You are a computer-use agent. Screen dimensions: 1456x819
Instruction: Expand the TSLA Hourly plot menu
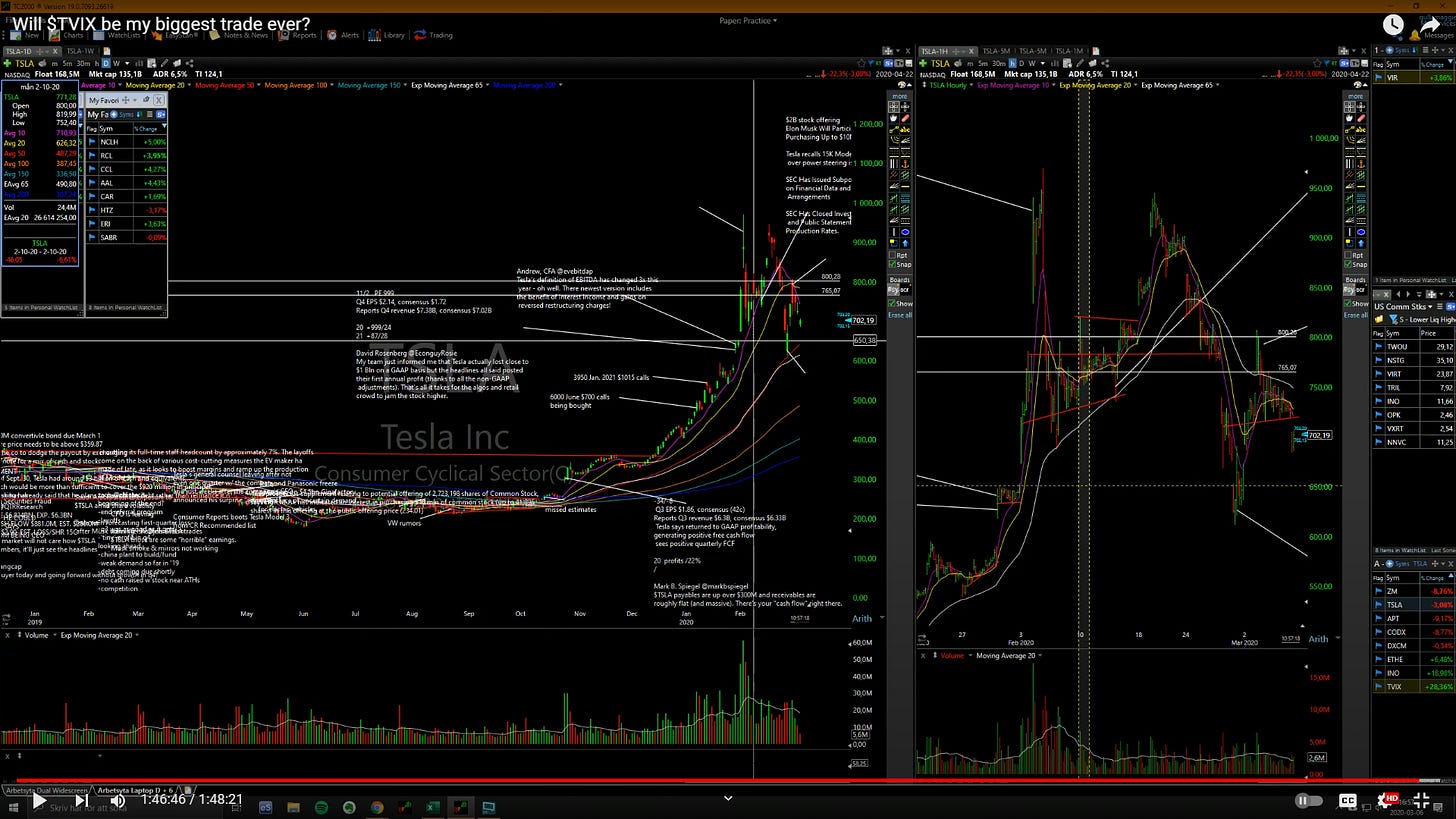coord(971,85)
